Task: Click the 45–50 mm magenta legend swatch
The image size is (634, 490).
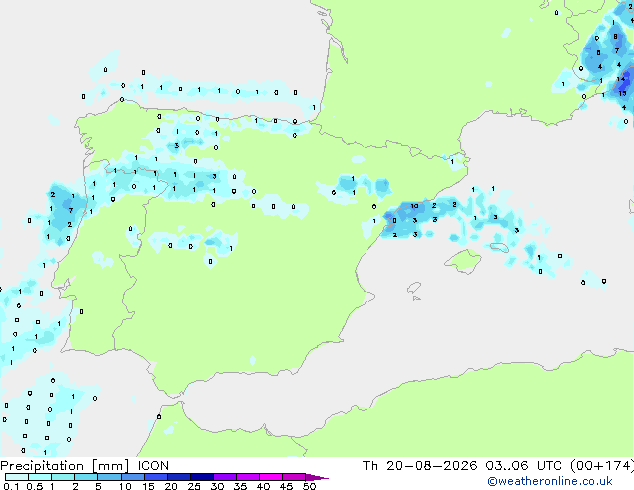Action: point(294,477)
